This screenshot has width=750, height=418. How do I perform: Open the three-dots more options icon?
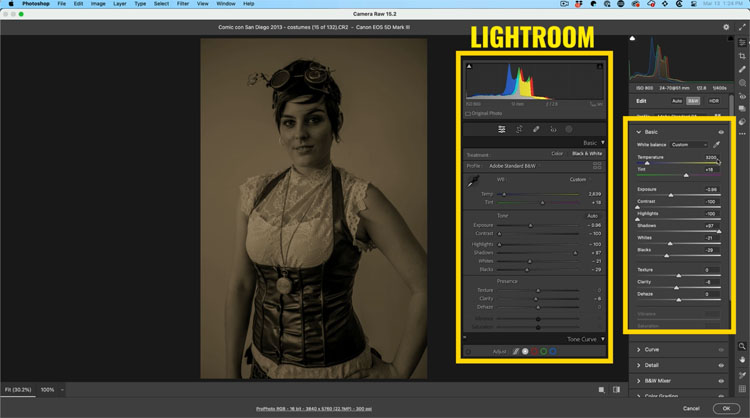[x=742, y=134]
